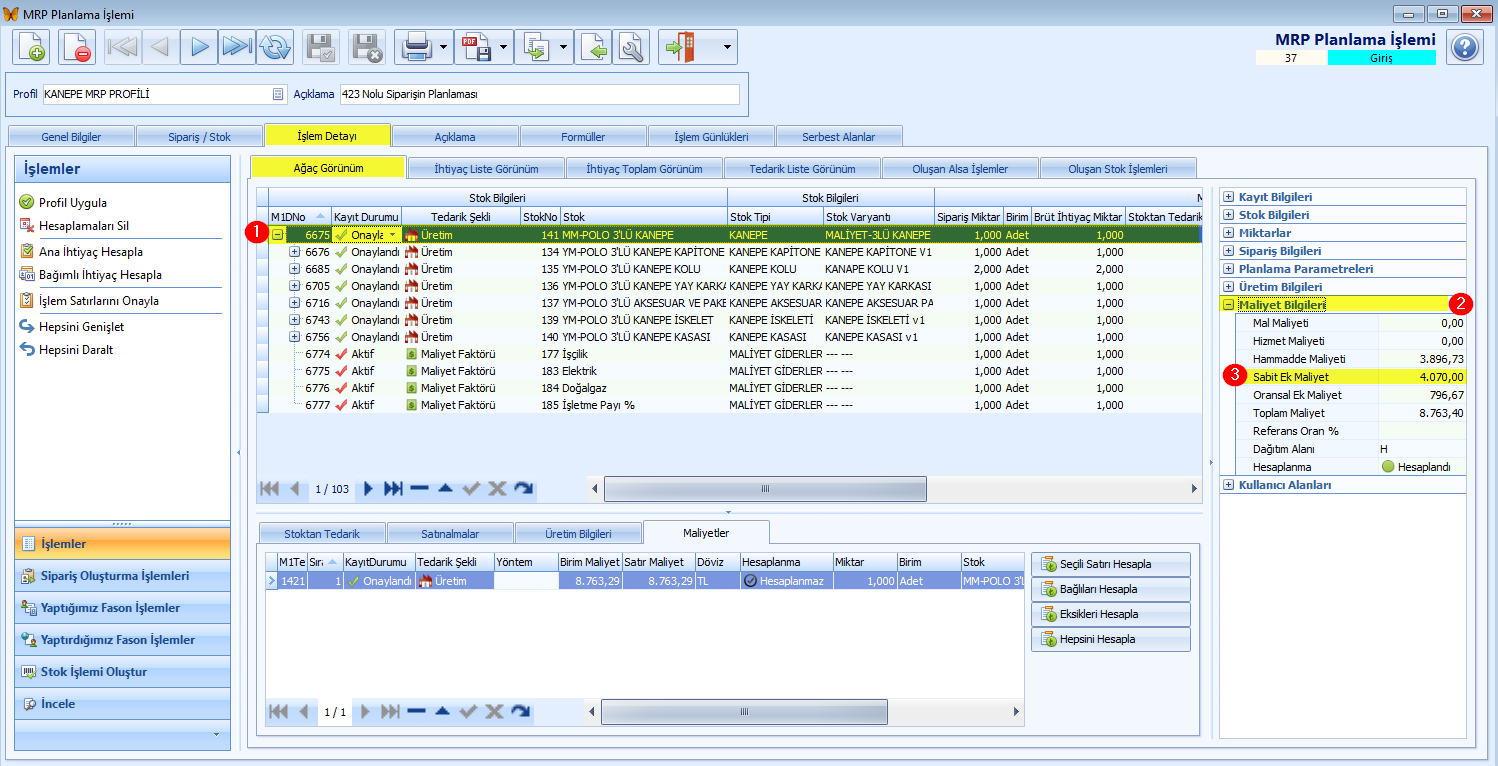This screenshot has width=1498, height=766.
Task: Switch to the Sipariş / Stok tab
Action: point(198,136)
